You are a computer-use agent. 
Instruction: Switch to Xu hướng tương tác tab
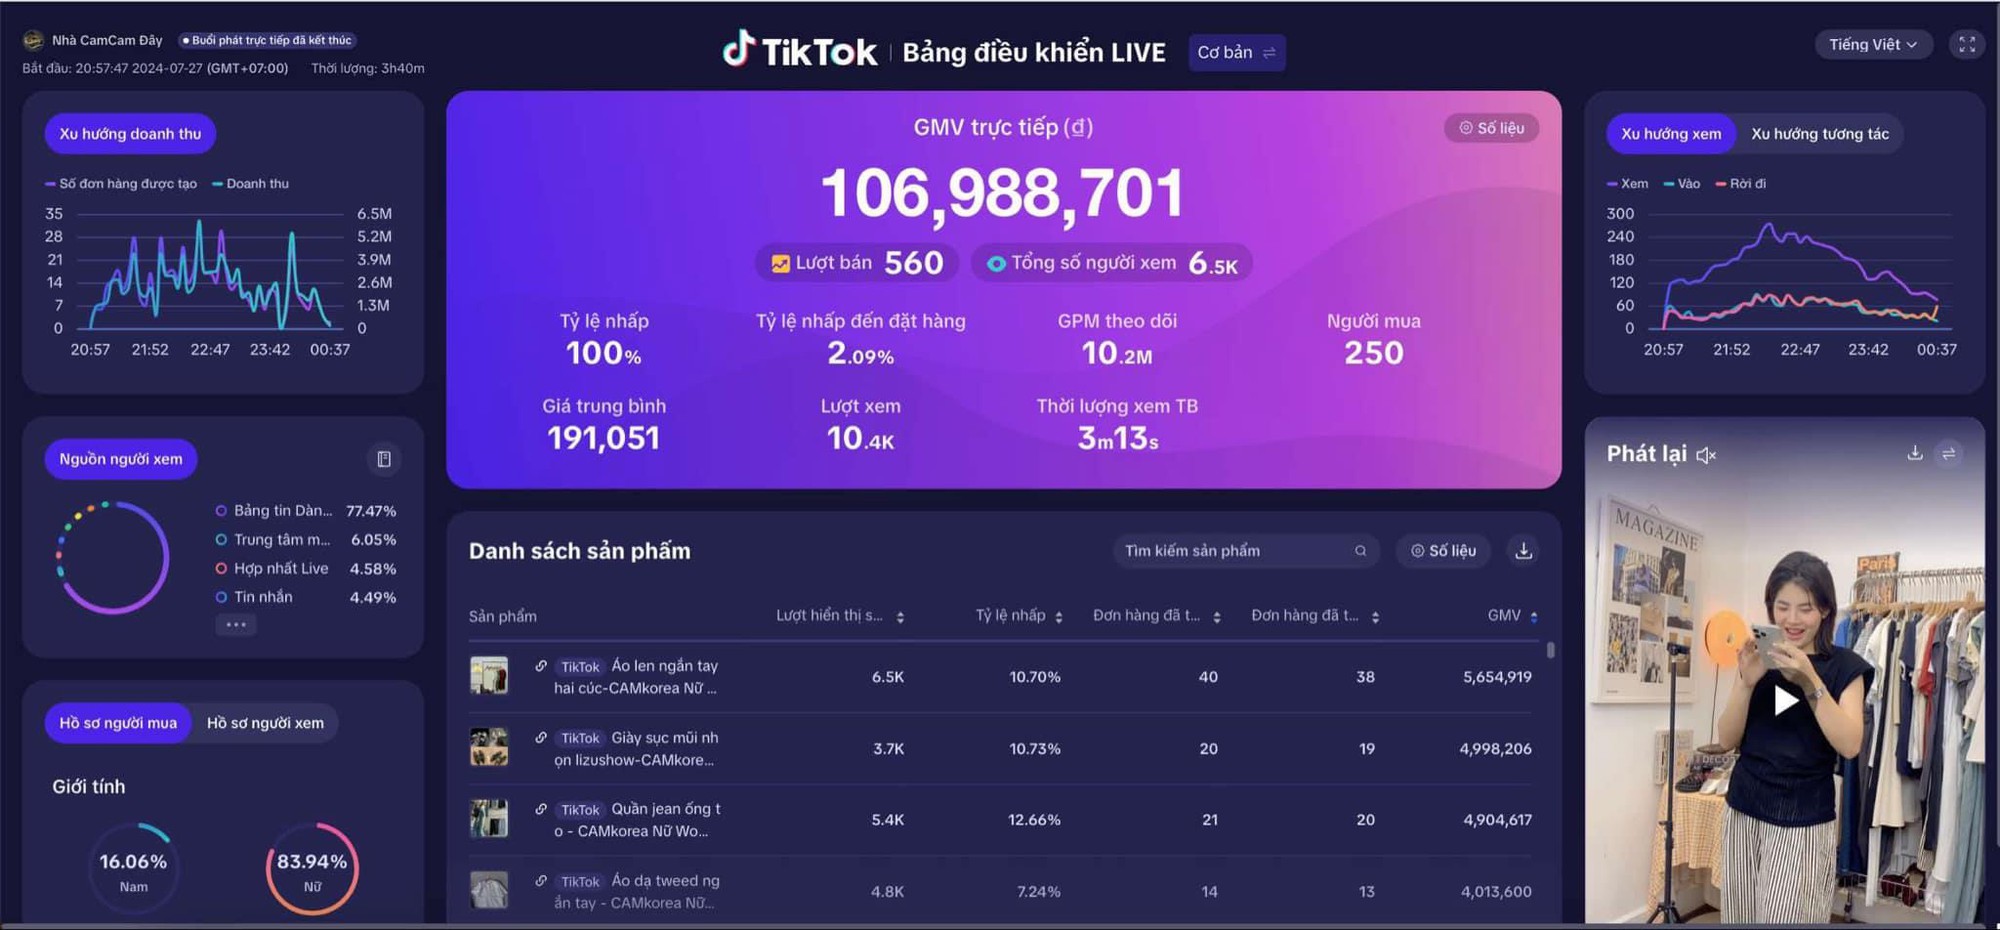coord(1820,134)
